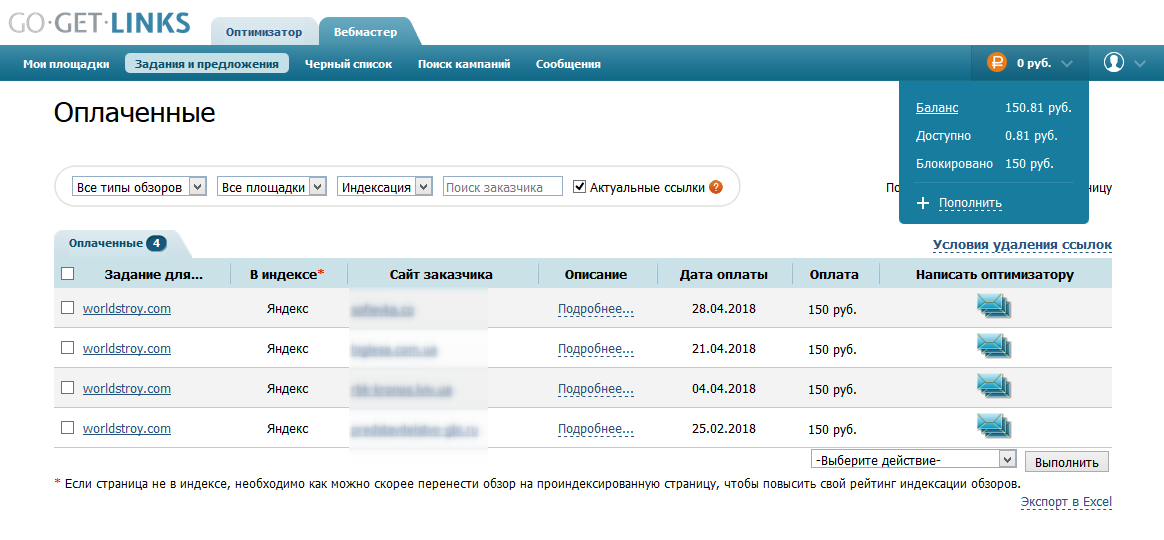This screenshot has width=1164, height=540.
Task: Click the message envelope icon for 21.04.2018 row
Action: [x=994, y=348]
